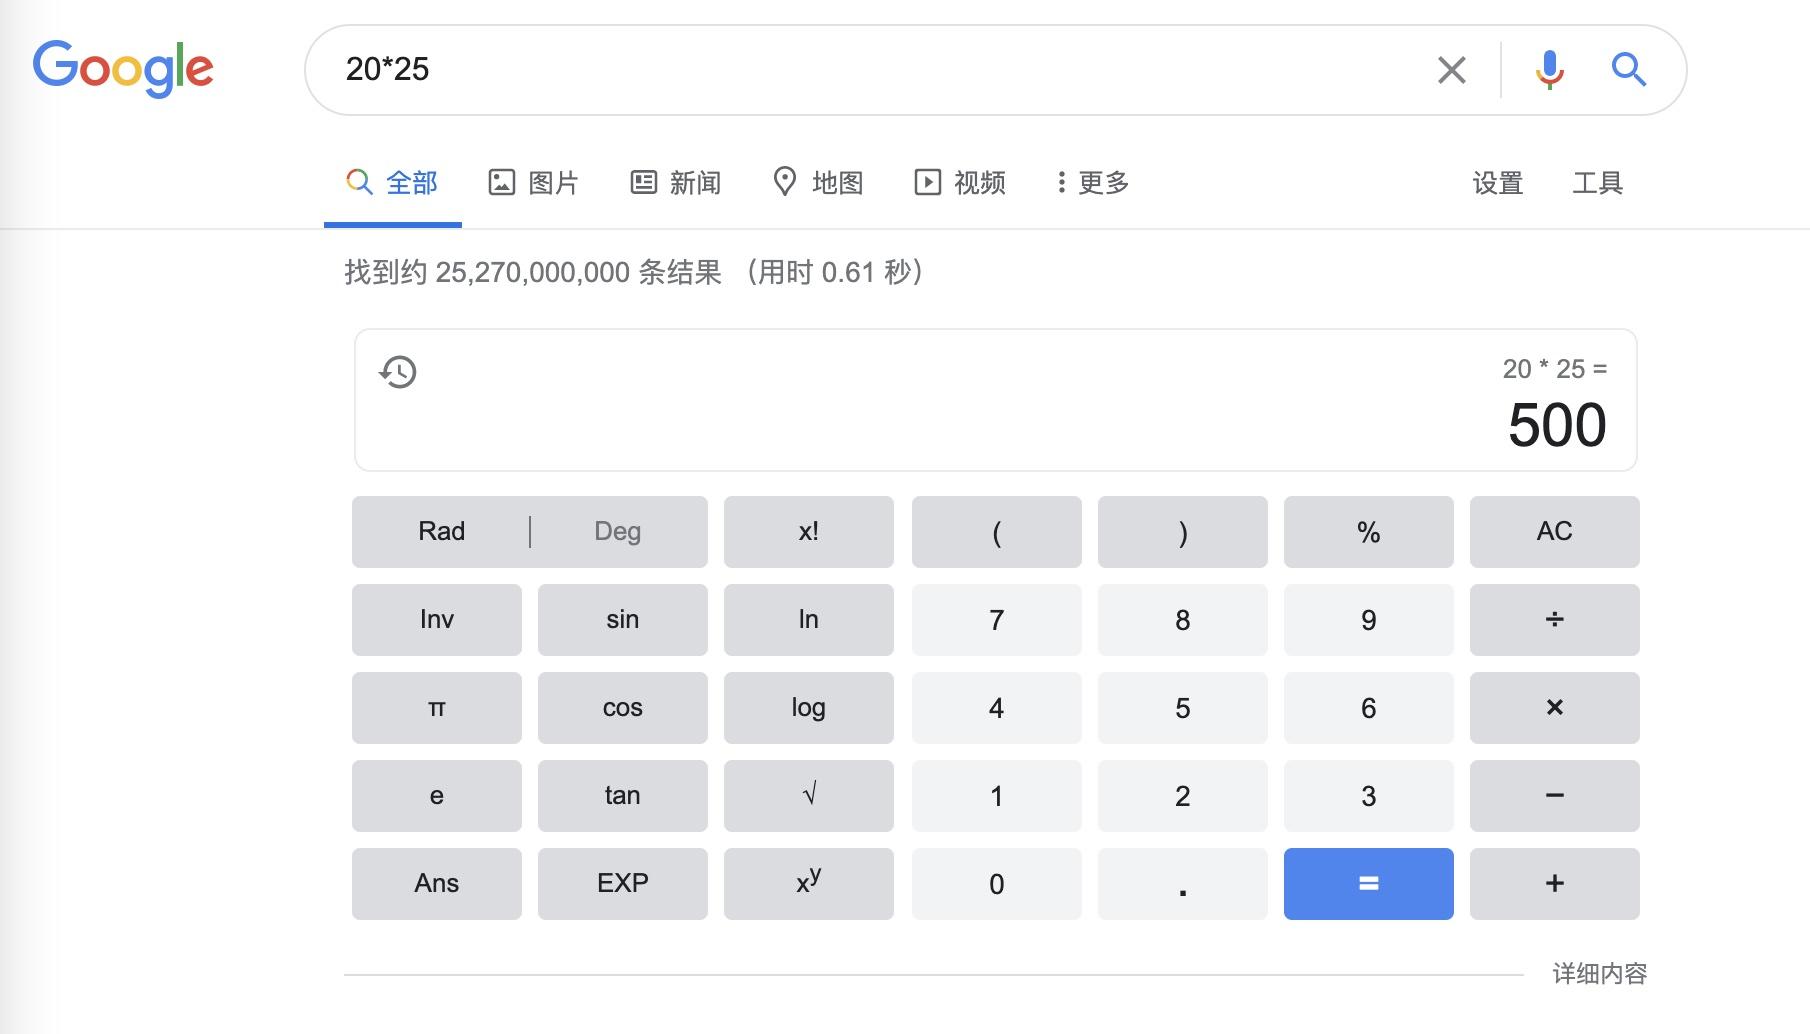The image size is (1810, 1034).
Task: Open 工具 tools options
Action: tap(1597, 183)
